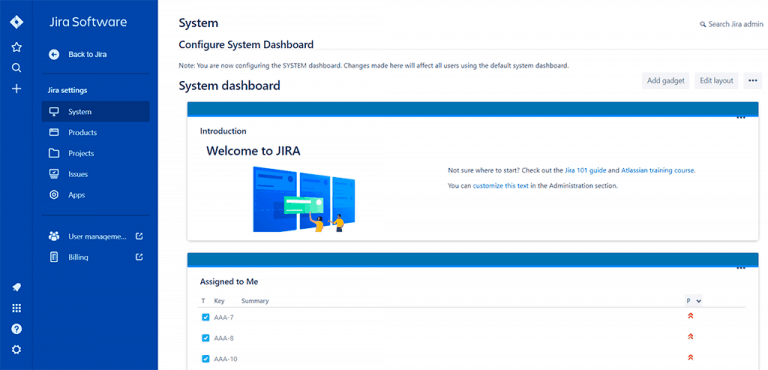
Task: Click the Back to Jira arrow icon
Action: click(x=54, y=54)
